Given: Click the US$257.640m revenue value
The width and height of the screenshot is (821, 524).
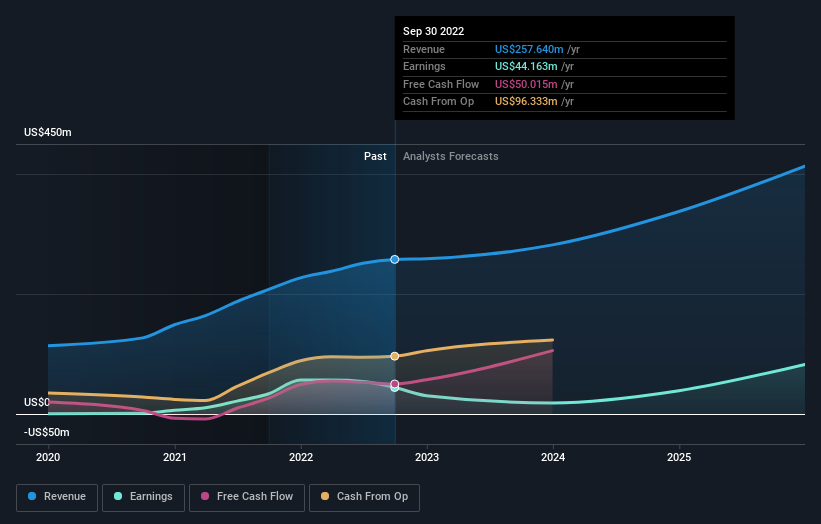Looking at the screenshot, I should 529,49.
